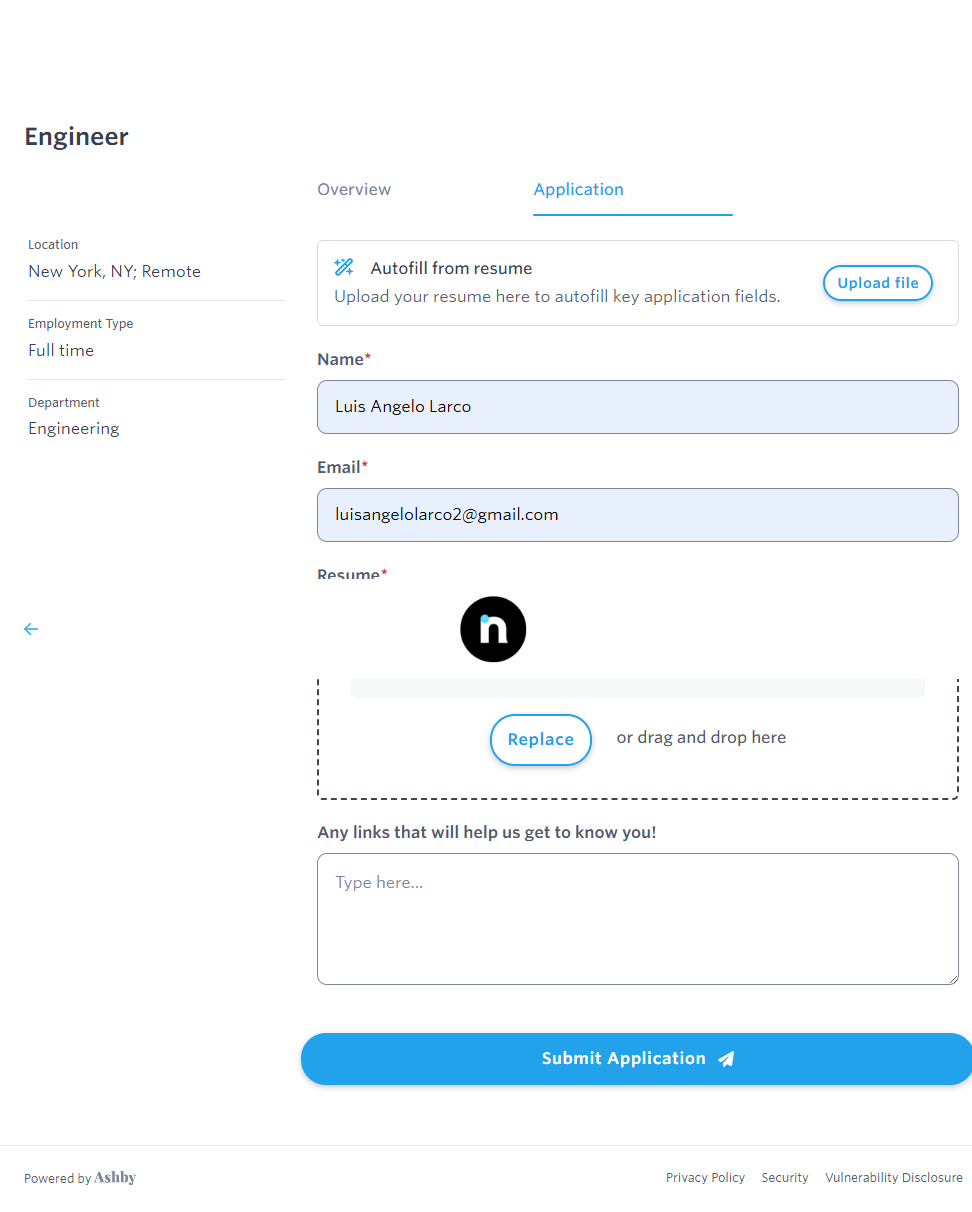The width and height of the screenshot is (972, 1212).
Task: Click into the Email input field
Action: pyautogui.click(x=637, y=515)
